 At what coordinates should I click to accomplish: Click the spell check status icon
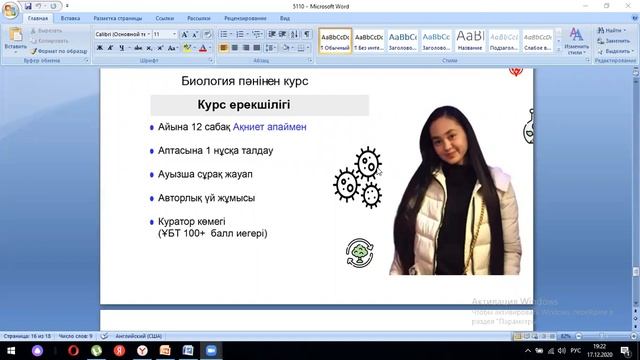click(x=104, y=336)
